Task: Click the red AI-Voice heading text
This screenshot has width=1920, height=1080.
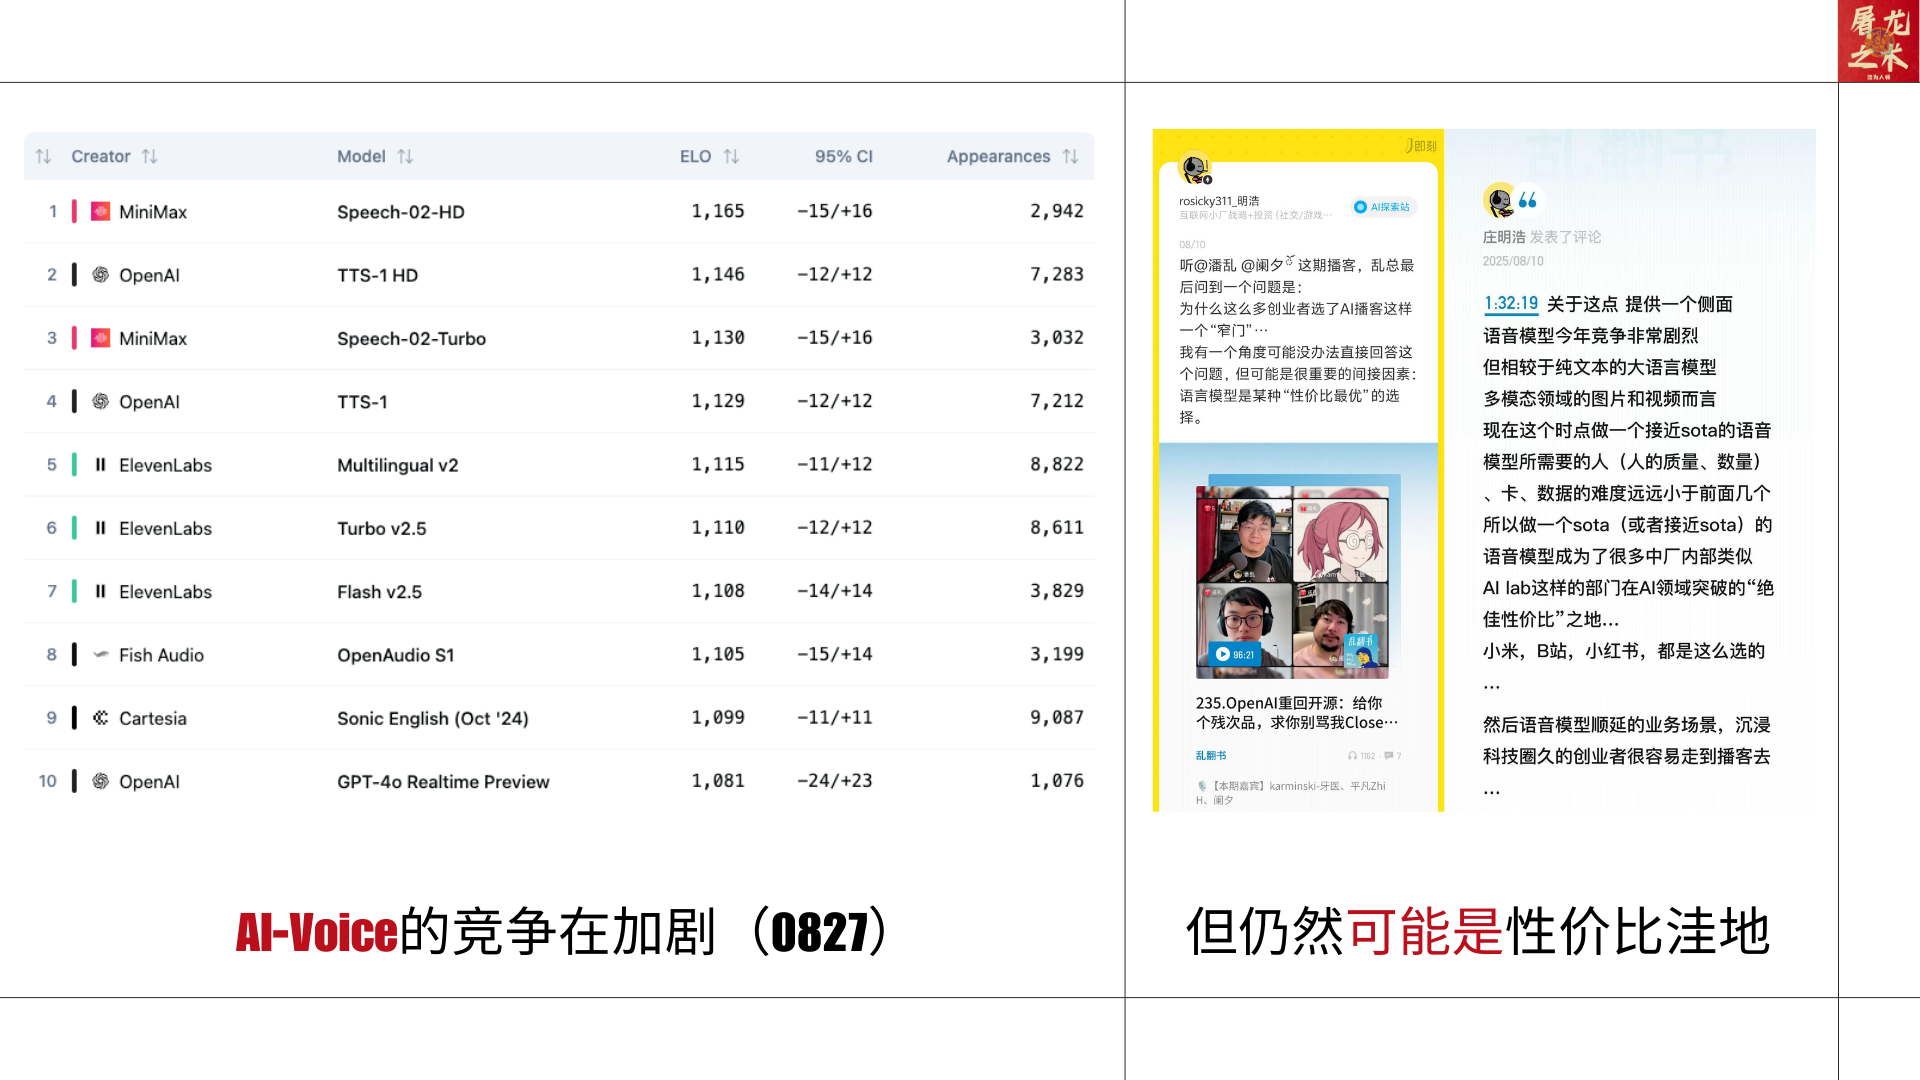Action: coord(317,932)
